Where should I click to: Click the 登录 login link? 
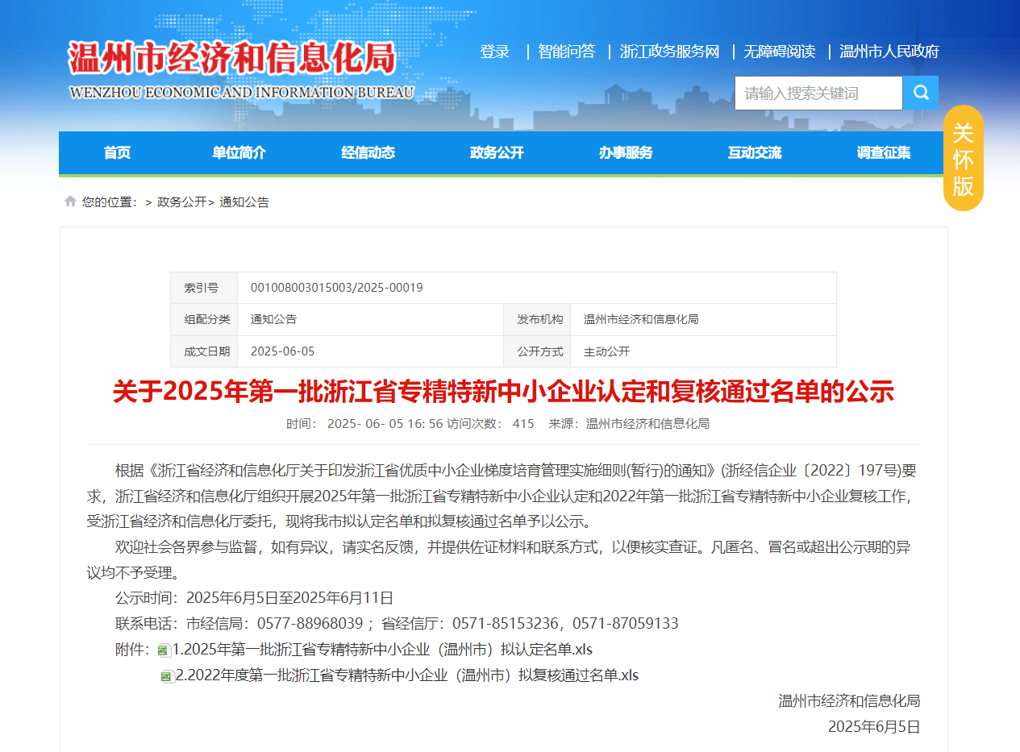(495, 52)
